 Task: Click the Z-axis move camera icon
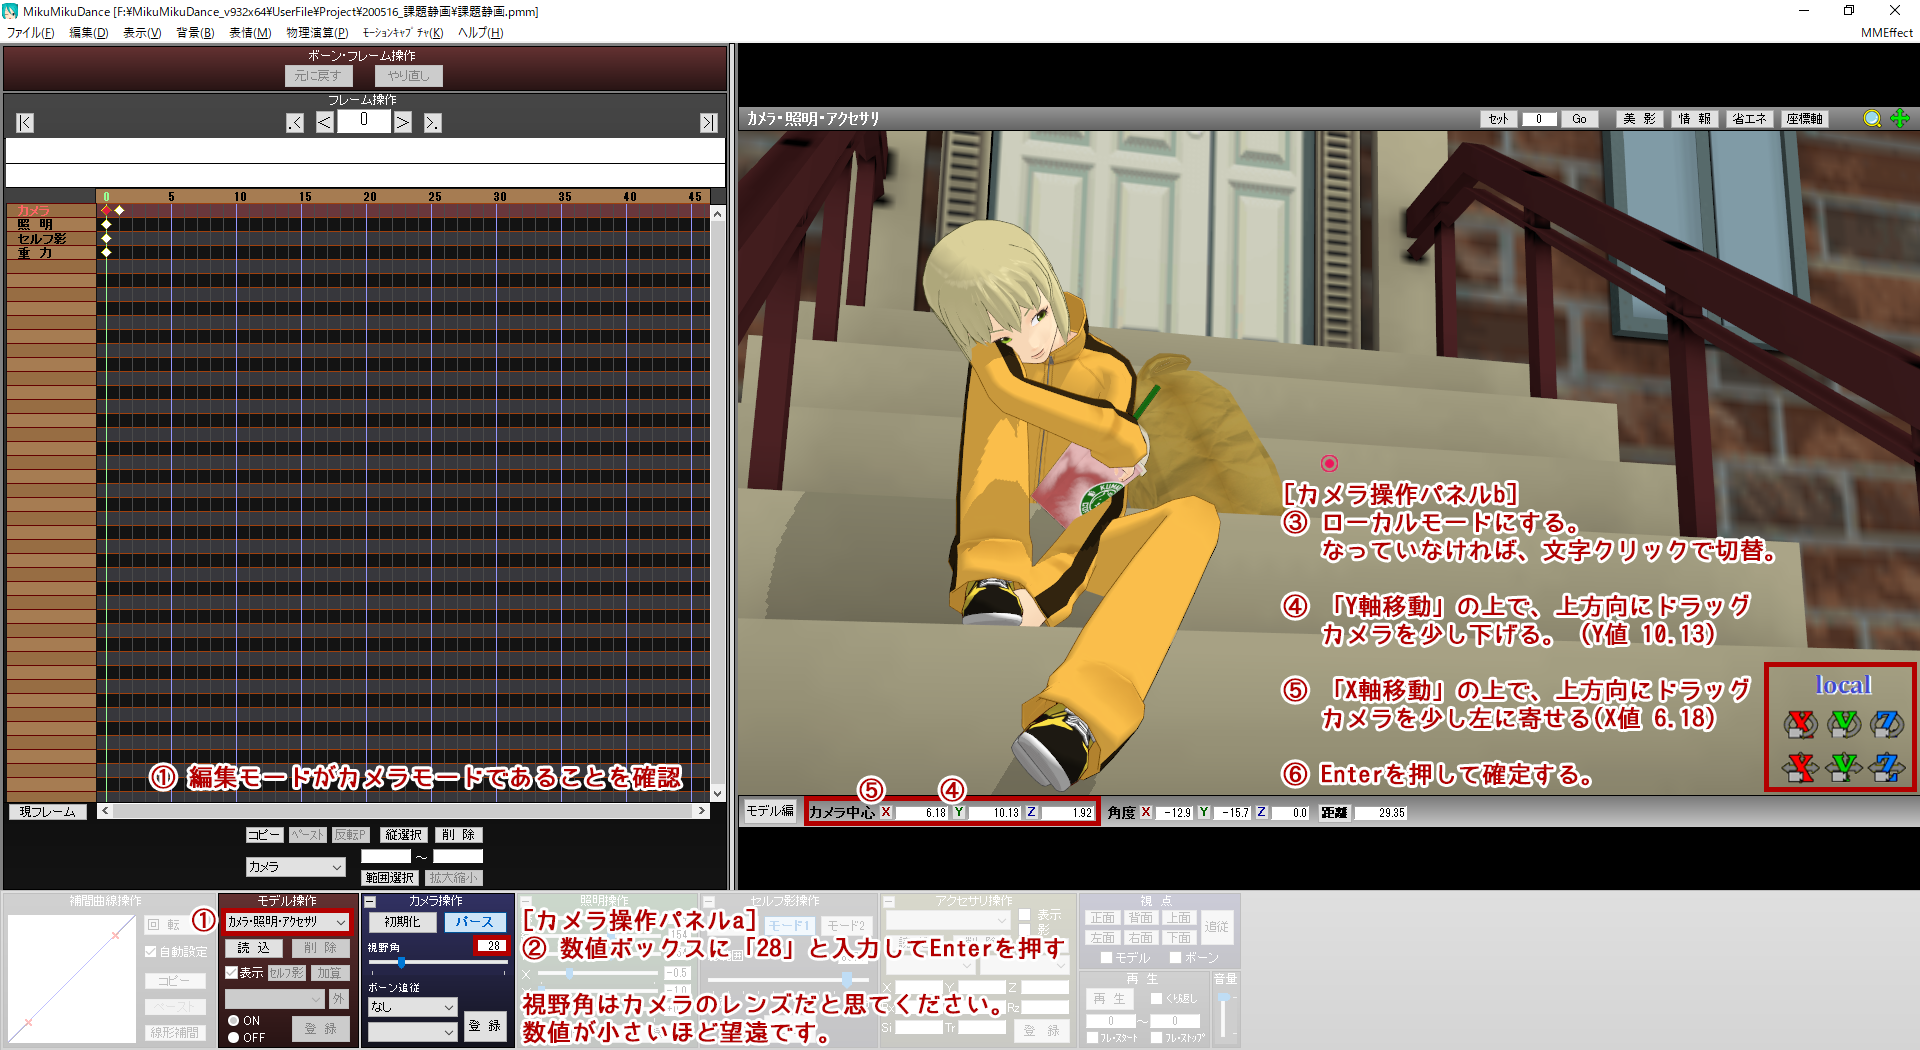pos(1886,767)
